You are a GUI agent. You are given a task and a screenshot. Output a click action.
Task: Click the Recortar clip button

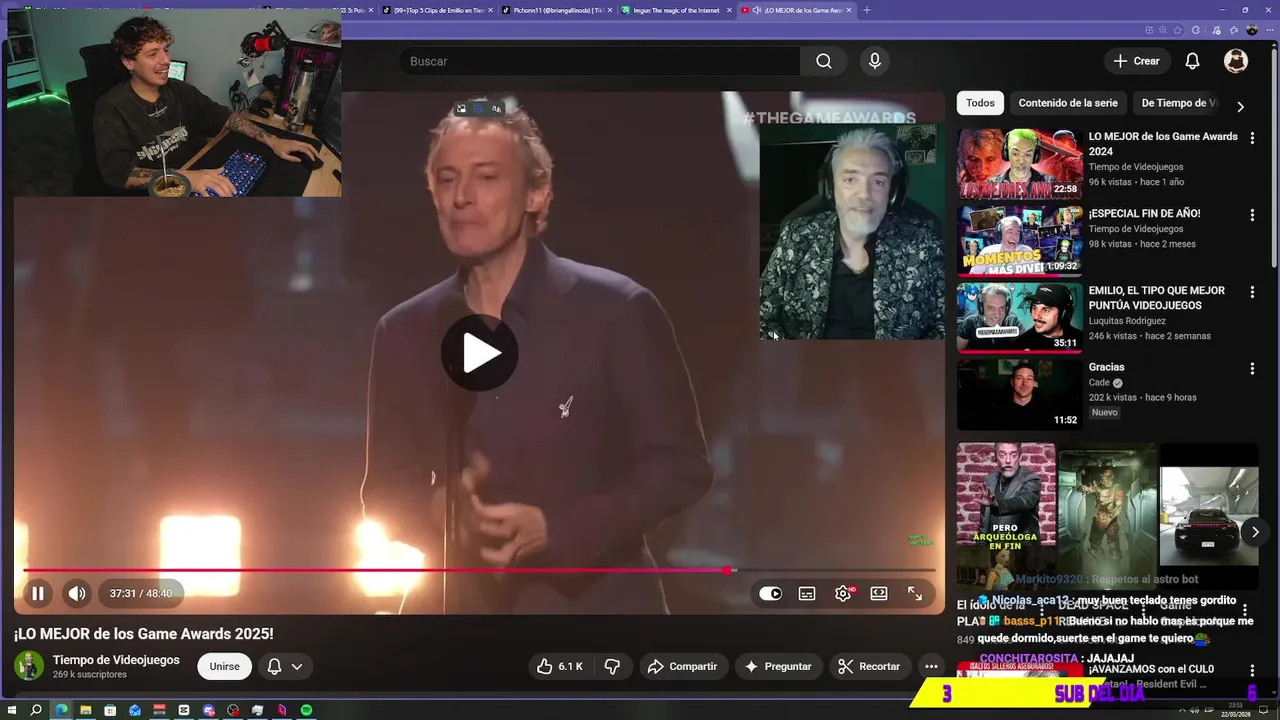(869, 666)
